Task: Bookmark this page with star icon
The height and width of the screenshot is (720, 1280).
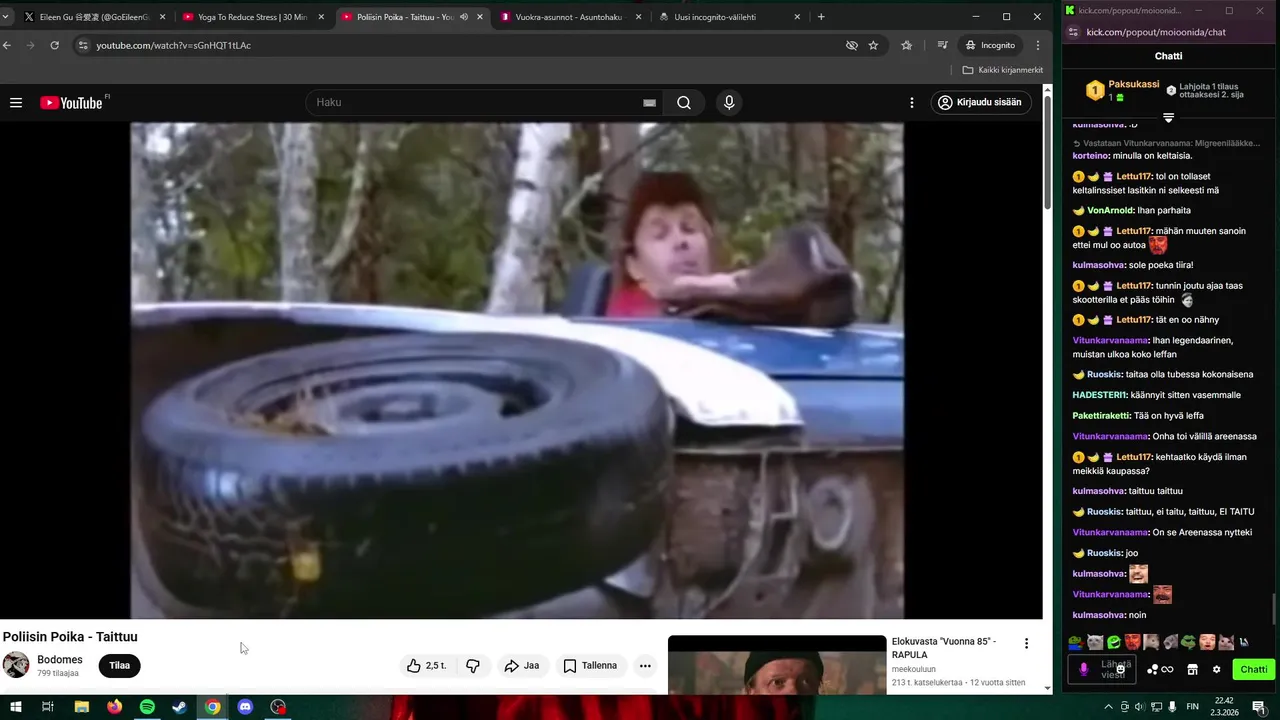Action: pyautogui.click(x=873, y=45)
